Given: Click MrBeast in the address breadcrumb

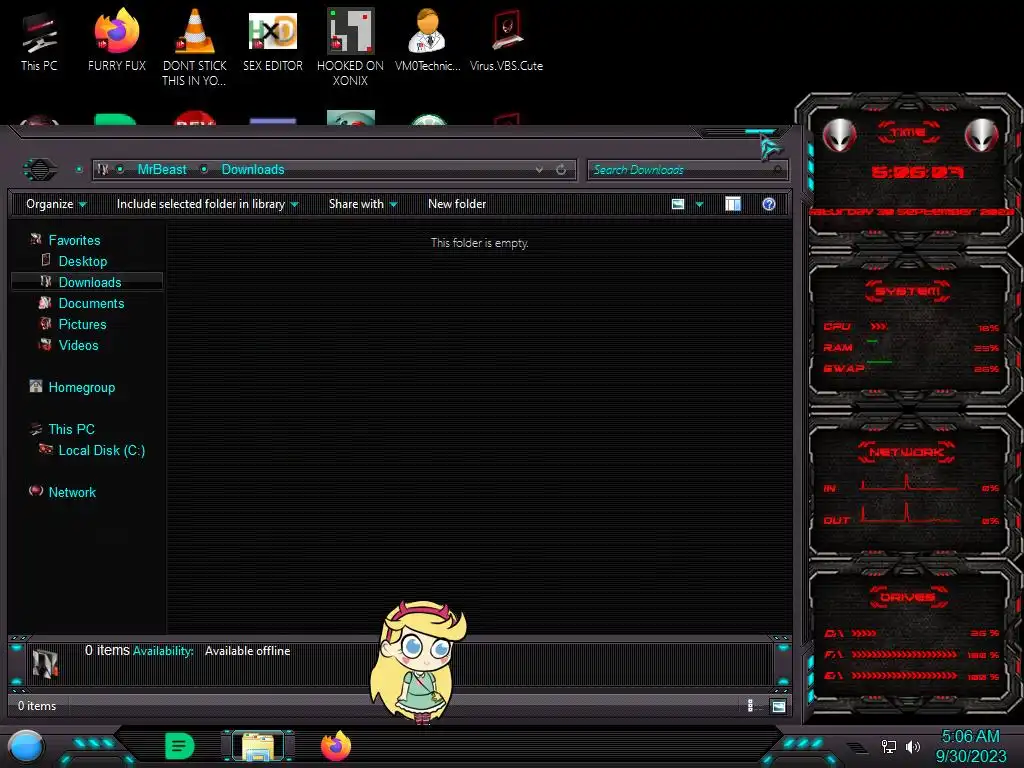Looking at the screenshot, I should click(162, 169).
